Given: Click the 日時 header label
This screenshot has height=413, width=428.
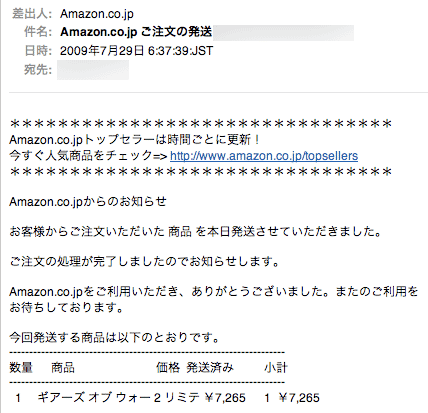Looking at the screenshot, I should (38, 51).
